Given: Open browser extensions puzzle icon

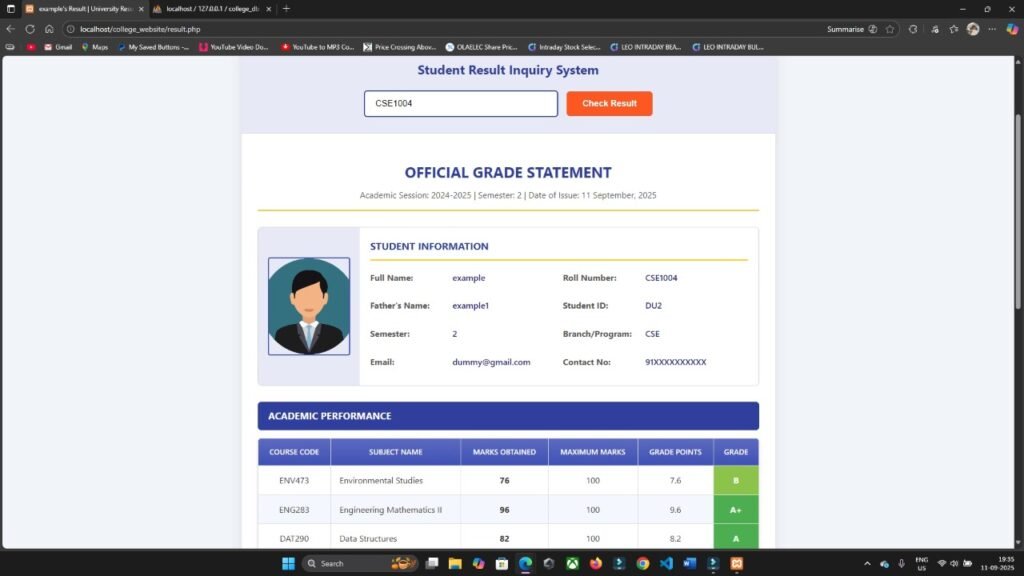Looking at the screenshot, I should pyautogui.click(x=935, y=29).
